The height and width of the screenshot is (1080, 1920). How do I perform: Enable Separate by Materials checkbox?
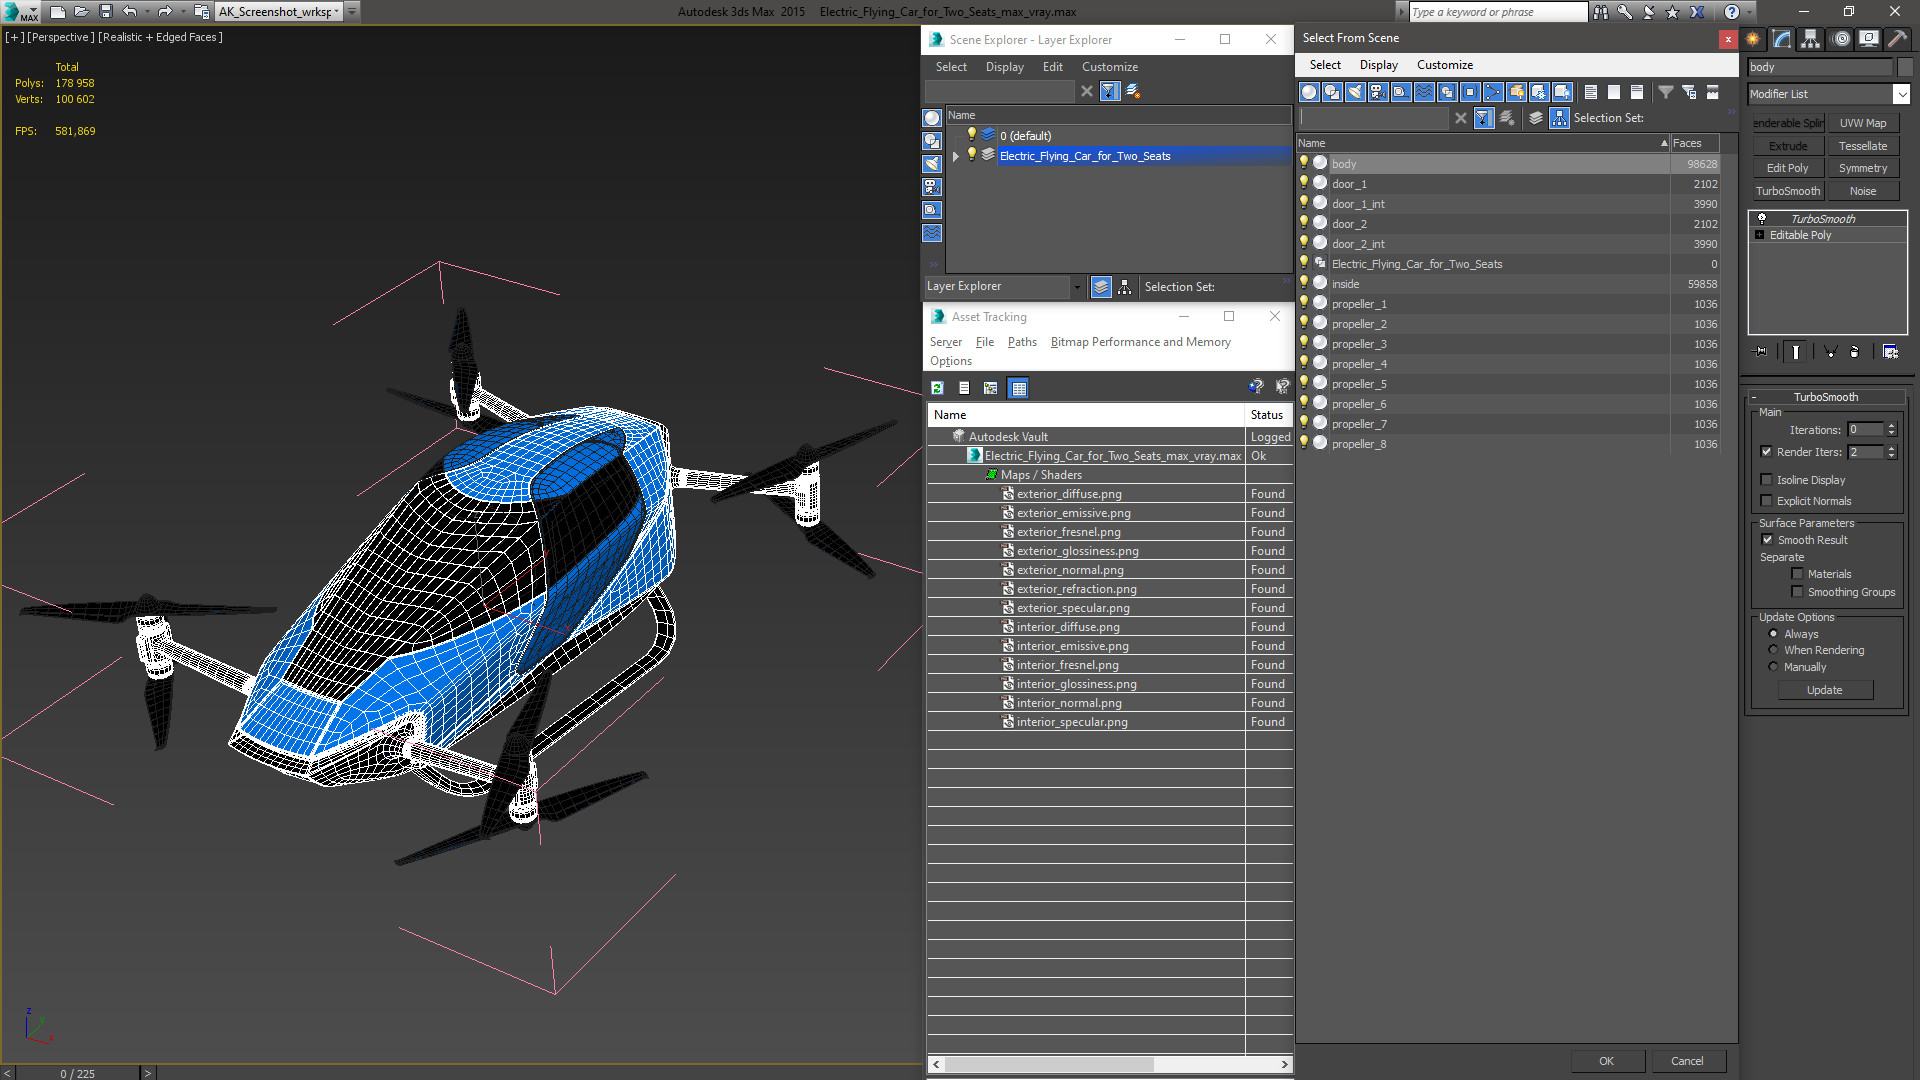pyautogui.click(x=1797, y=574)
